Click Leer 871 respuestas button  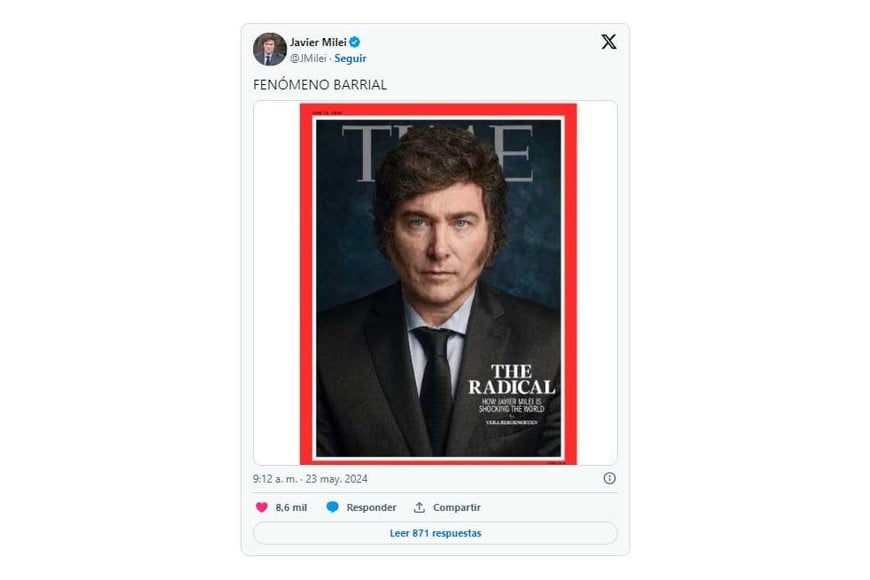pyautogui.click(x=435, y=533)
